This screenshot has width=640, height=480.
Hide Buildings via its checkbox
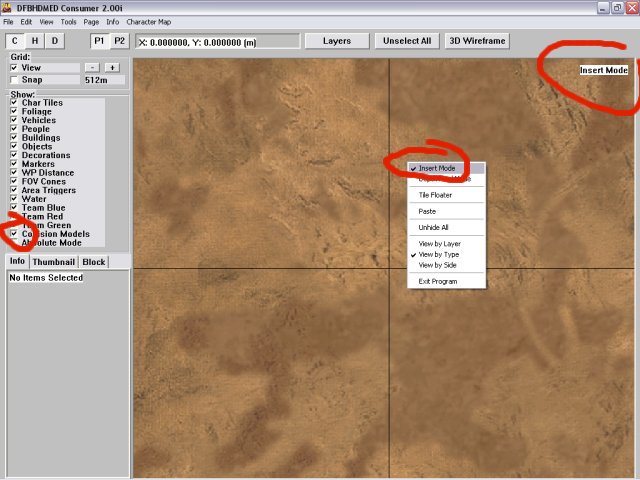[x=14, y=138]
